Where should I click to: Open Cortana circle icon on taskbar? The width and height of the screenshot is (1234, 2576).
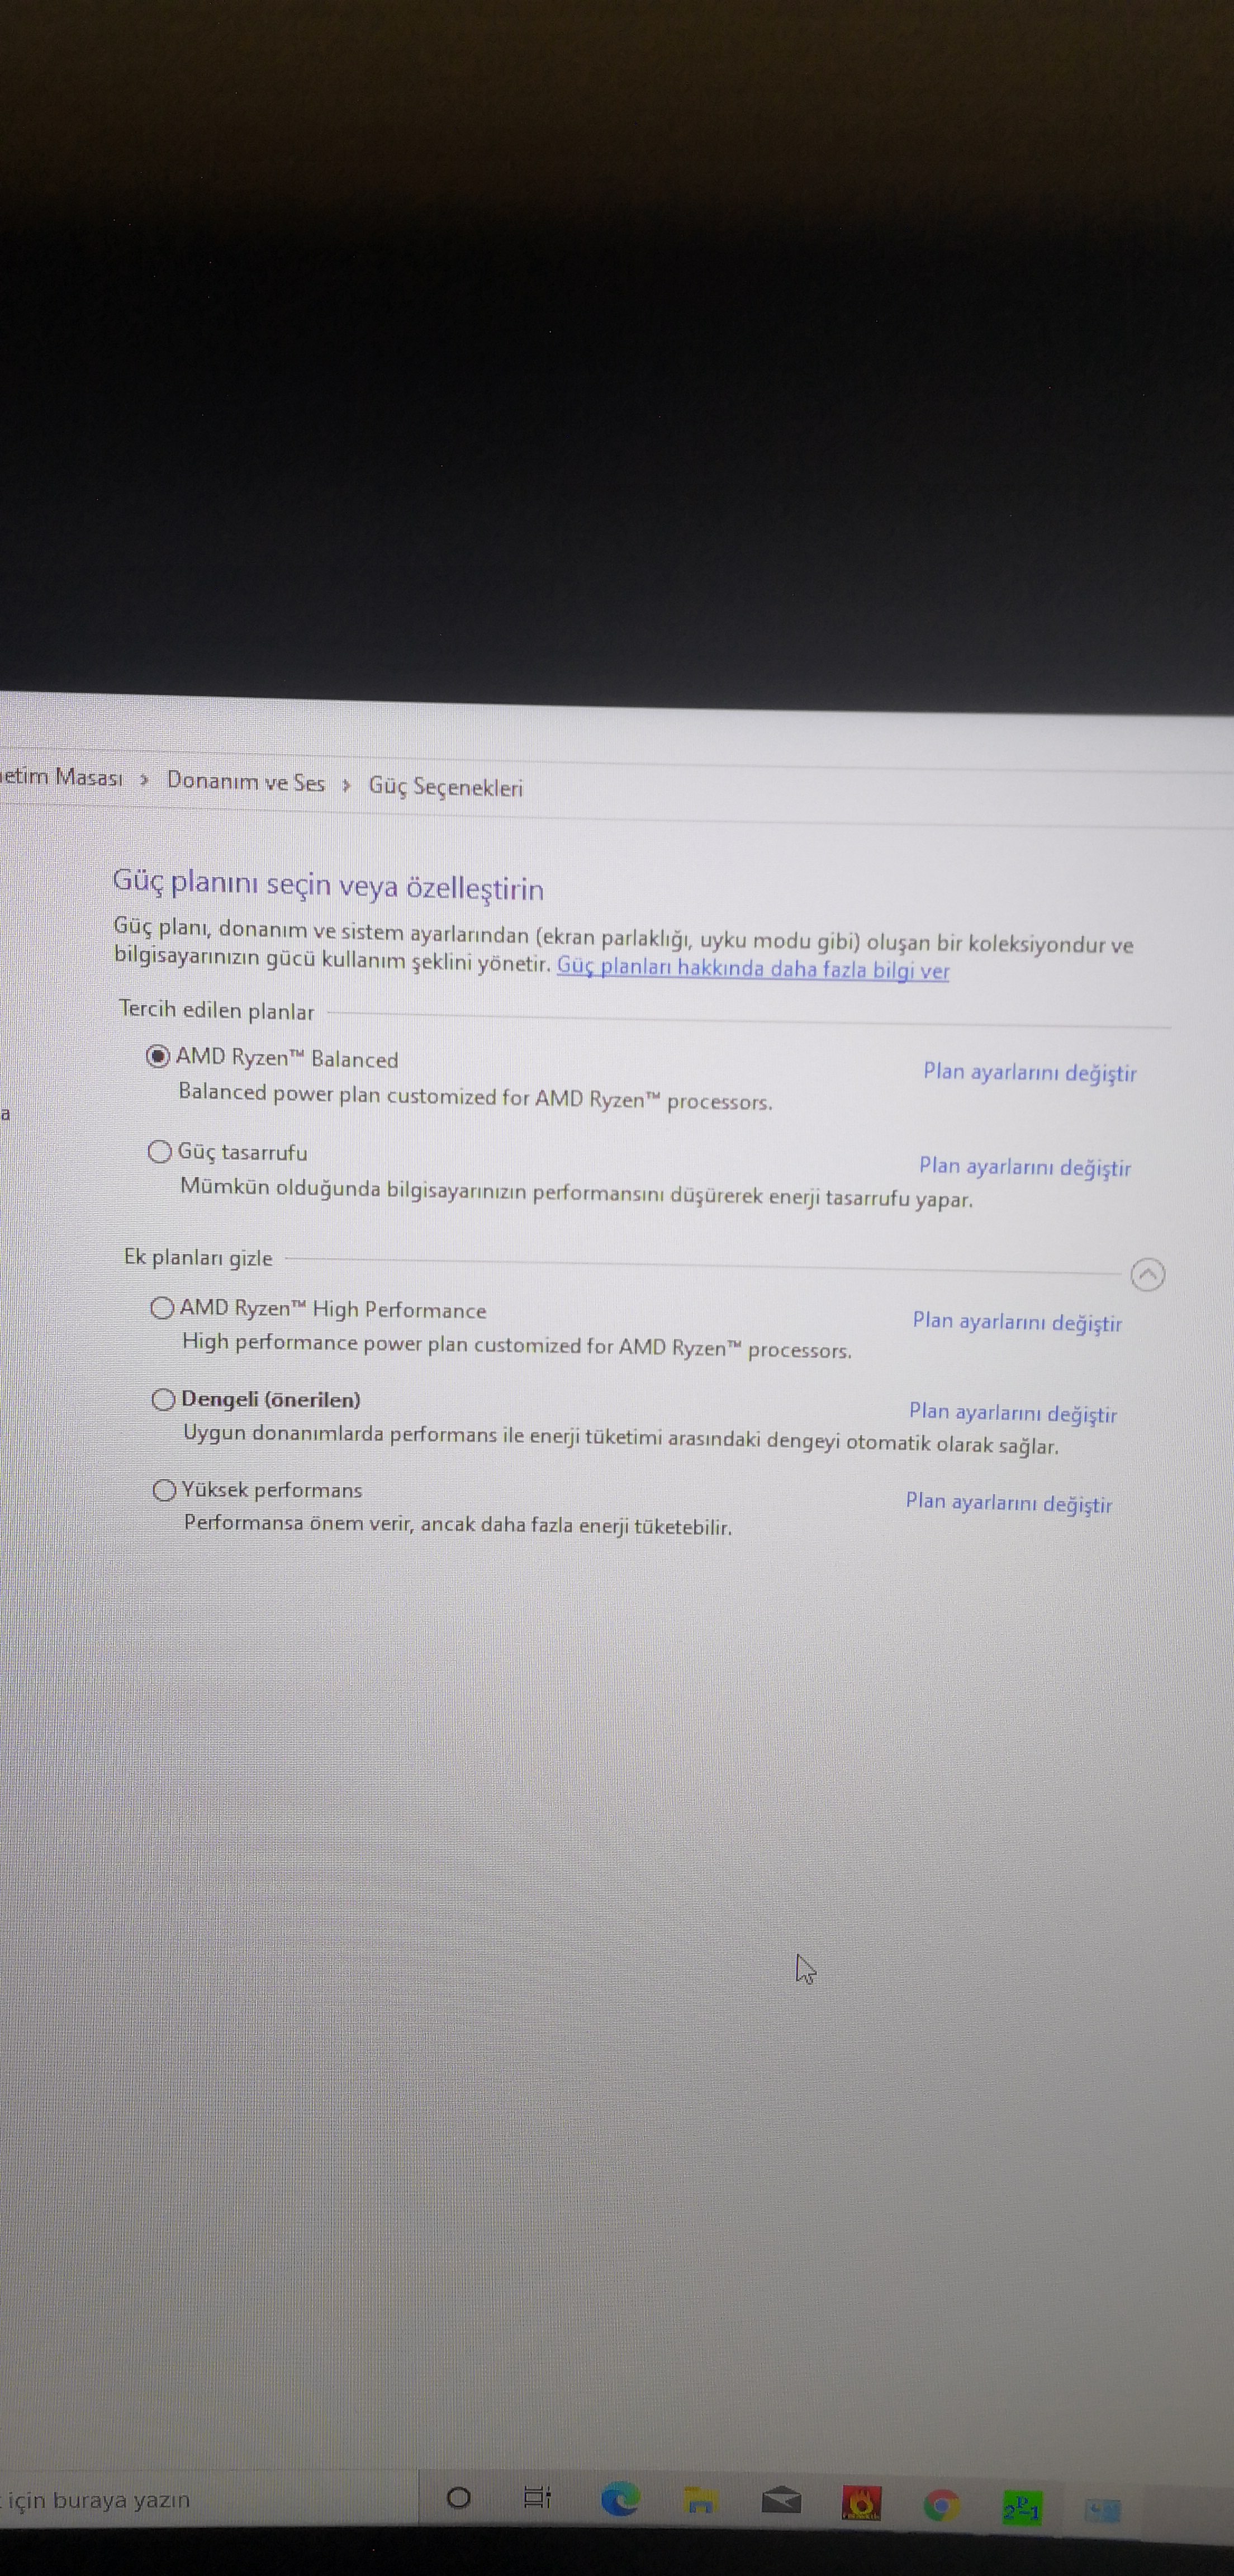click(458, 2498)
